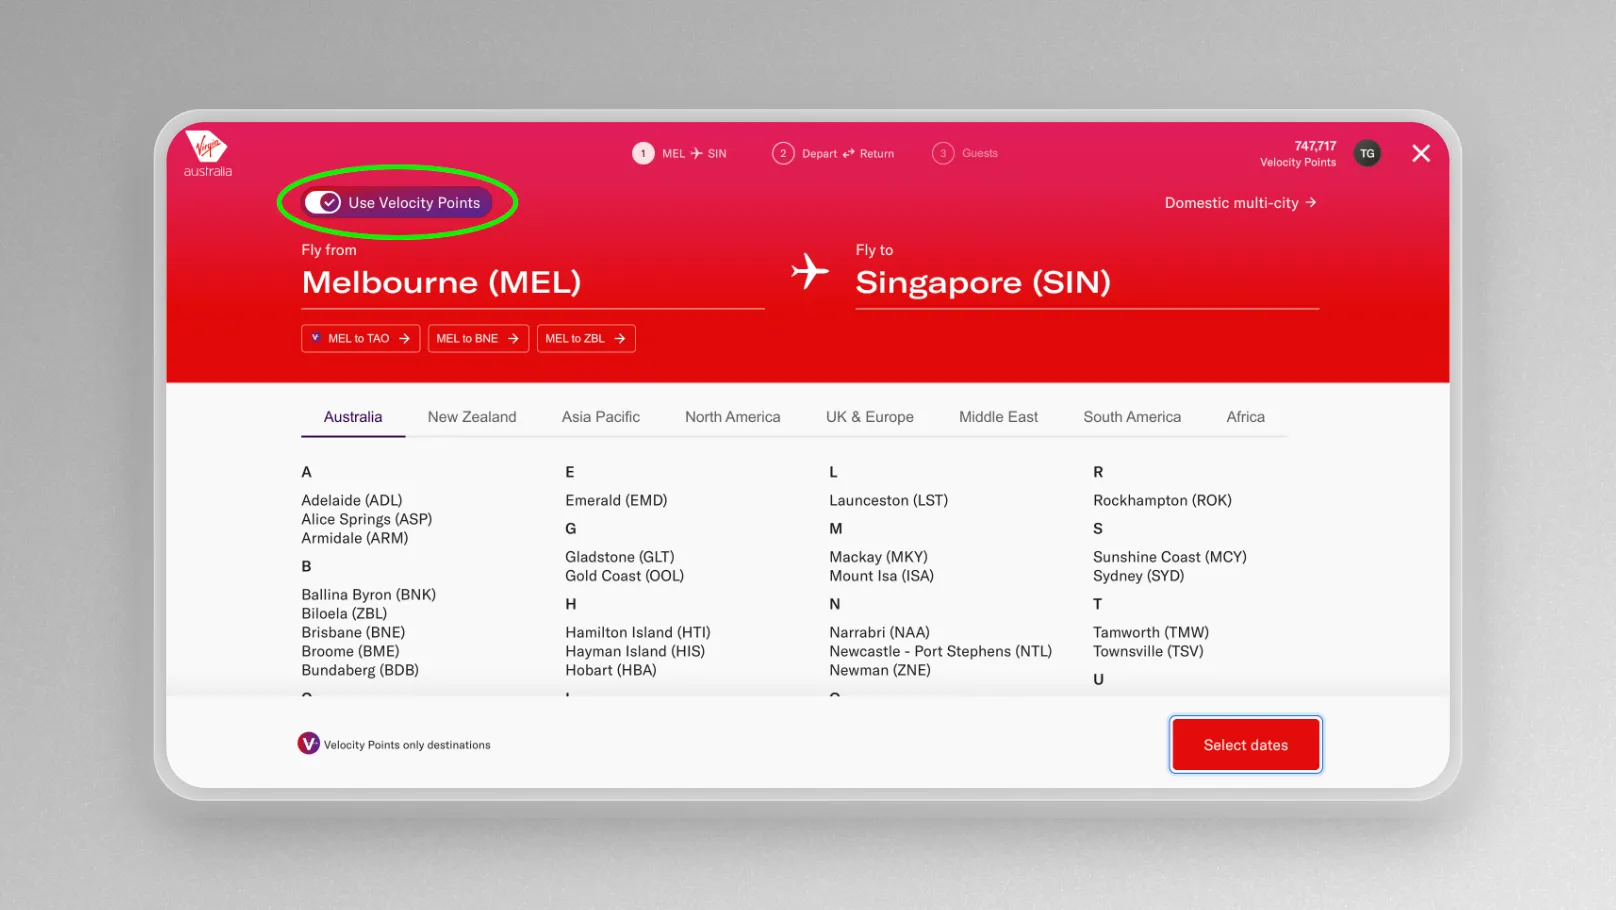Click the Velocity V legend icon
The width and height of the screenshot is (1616, 910).
308,743
